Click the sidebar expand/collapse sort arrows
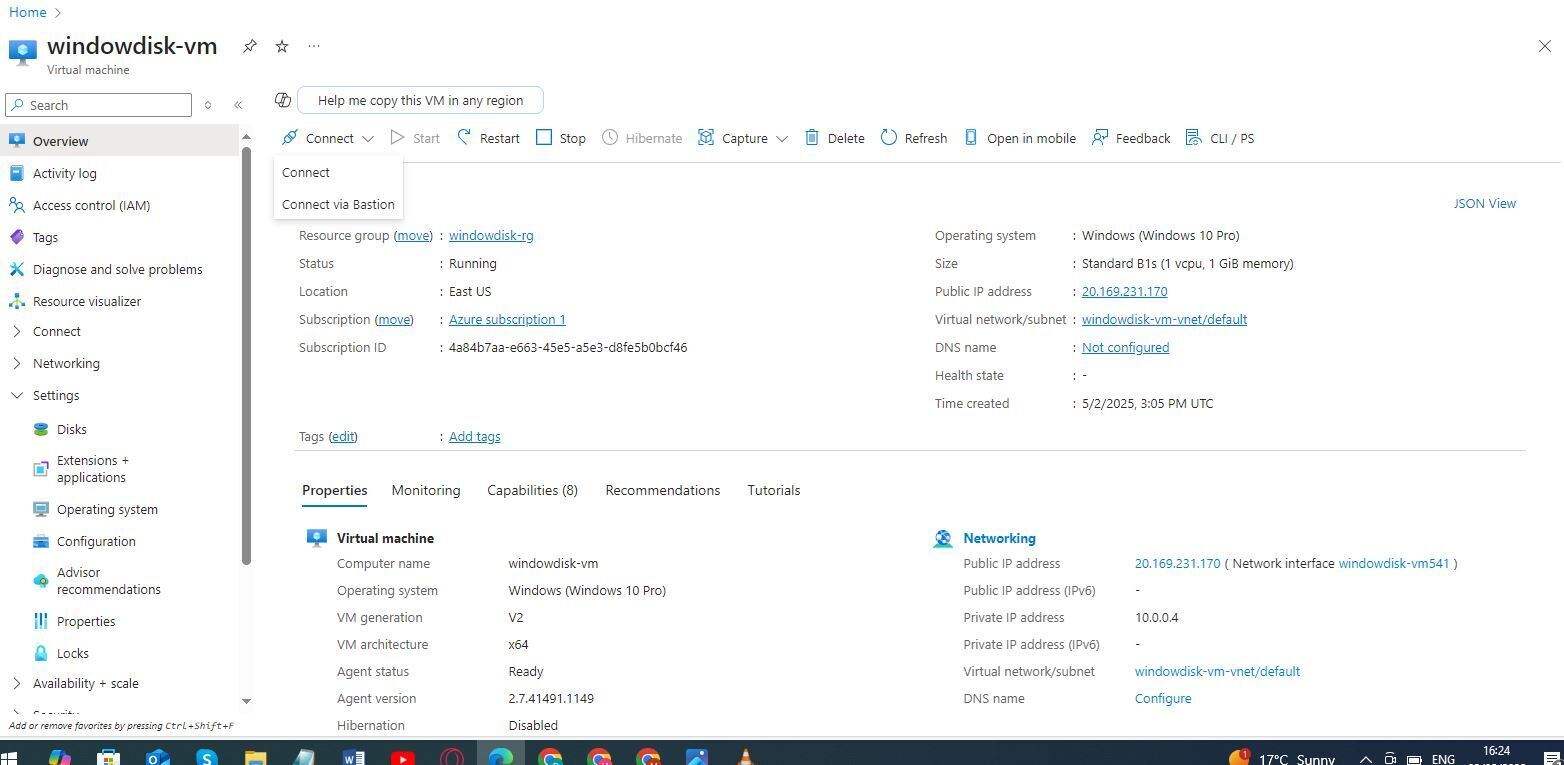The width and height of the screenshot is (1564, 765). tap(208, 105)
